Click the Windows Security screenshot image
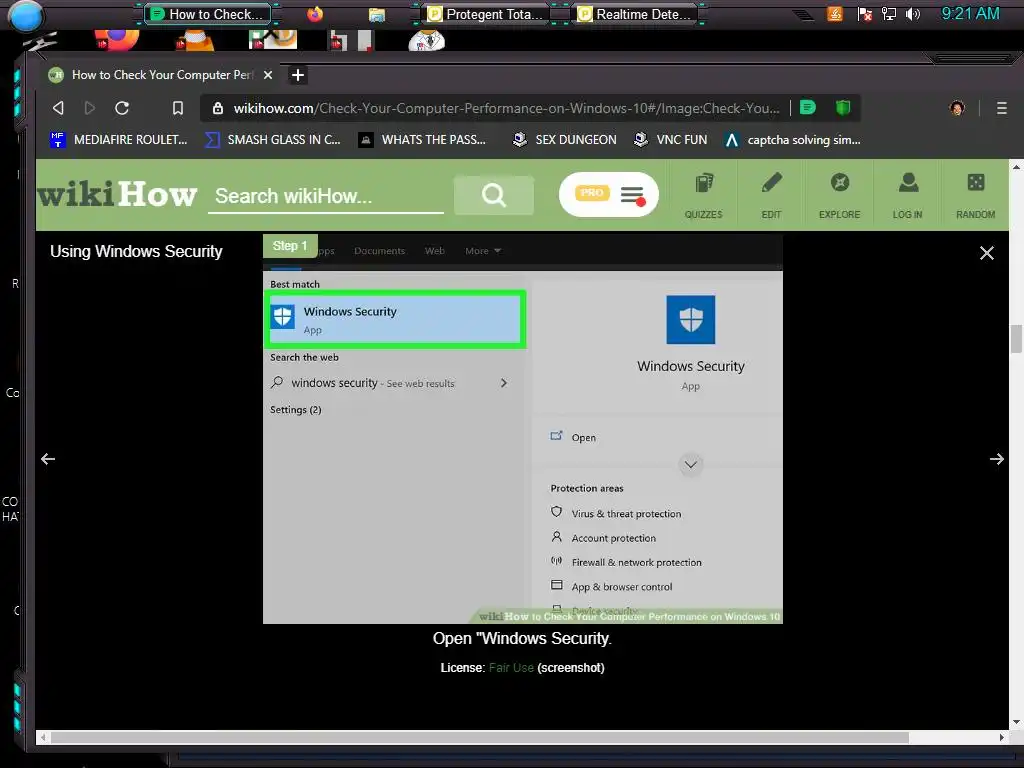Image resolution: width=1024 pixels, height=768 pixels. (522, 429)
